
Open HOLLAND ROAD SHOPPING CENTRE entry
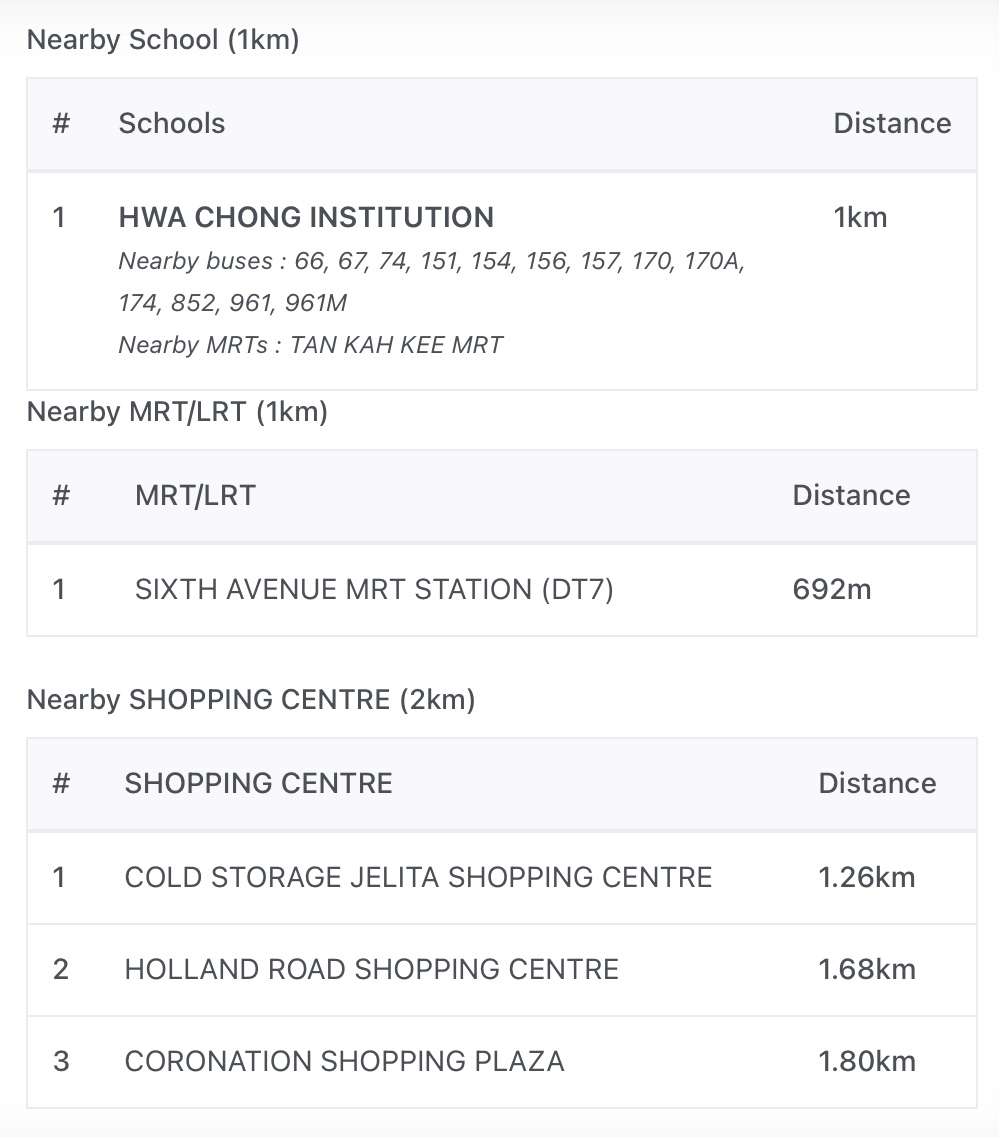click(372, 969)
